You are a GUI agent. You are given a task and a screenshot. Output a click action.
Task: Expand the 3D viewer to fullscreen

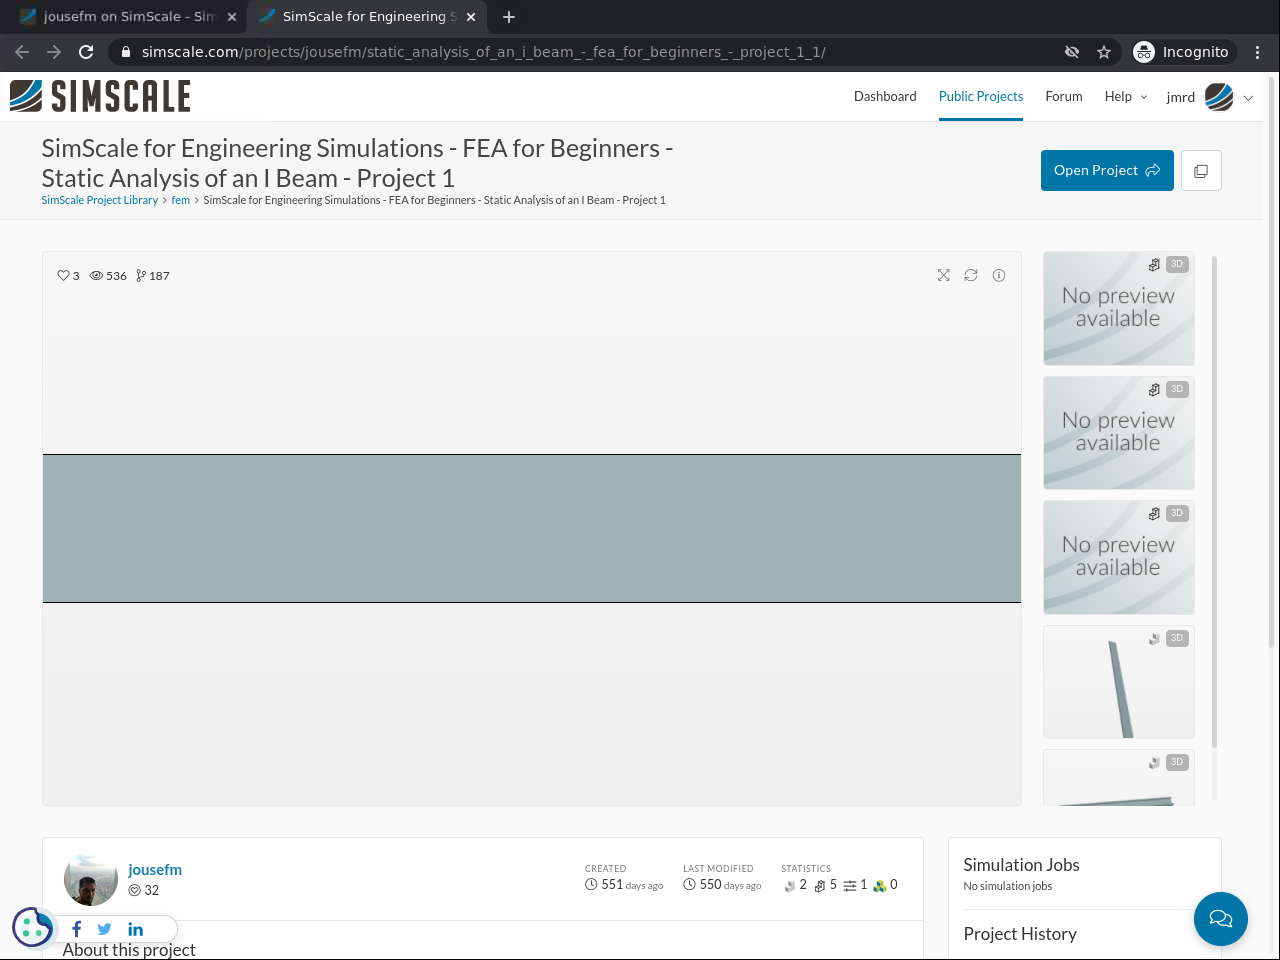(943, 275)
